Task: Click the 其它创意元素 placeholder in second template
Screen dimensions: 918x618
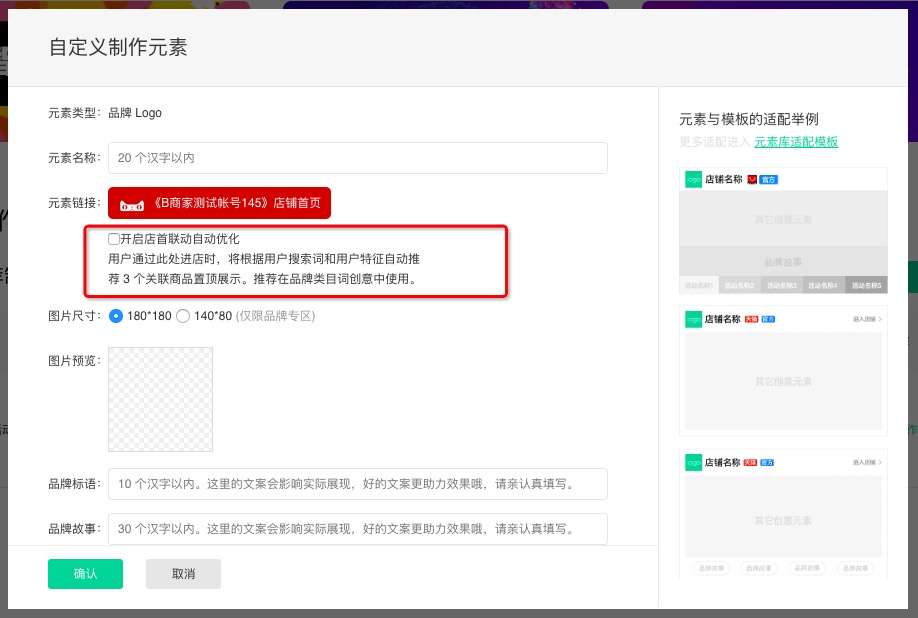Action: 783,382
